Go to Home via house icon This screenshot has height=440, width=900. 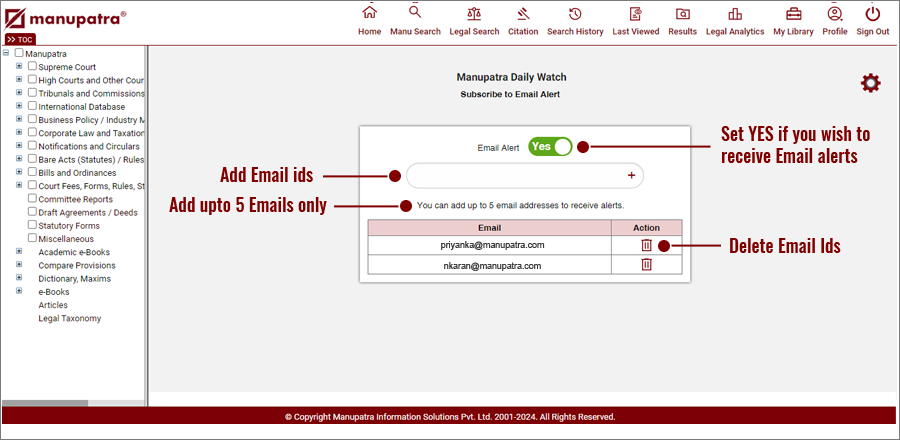[x=370, y=11]
